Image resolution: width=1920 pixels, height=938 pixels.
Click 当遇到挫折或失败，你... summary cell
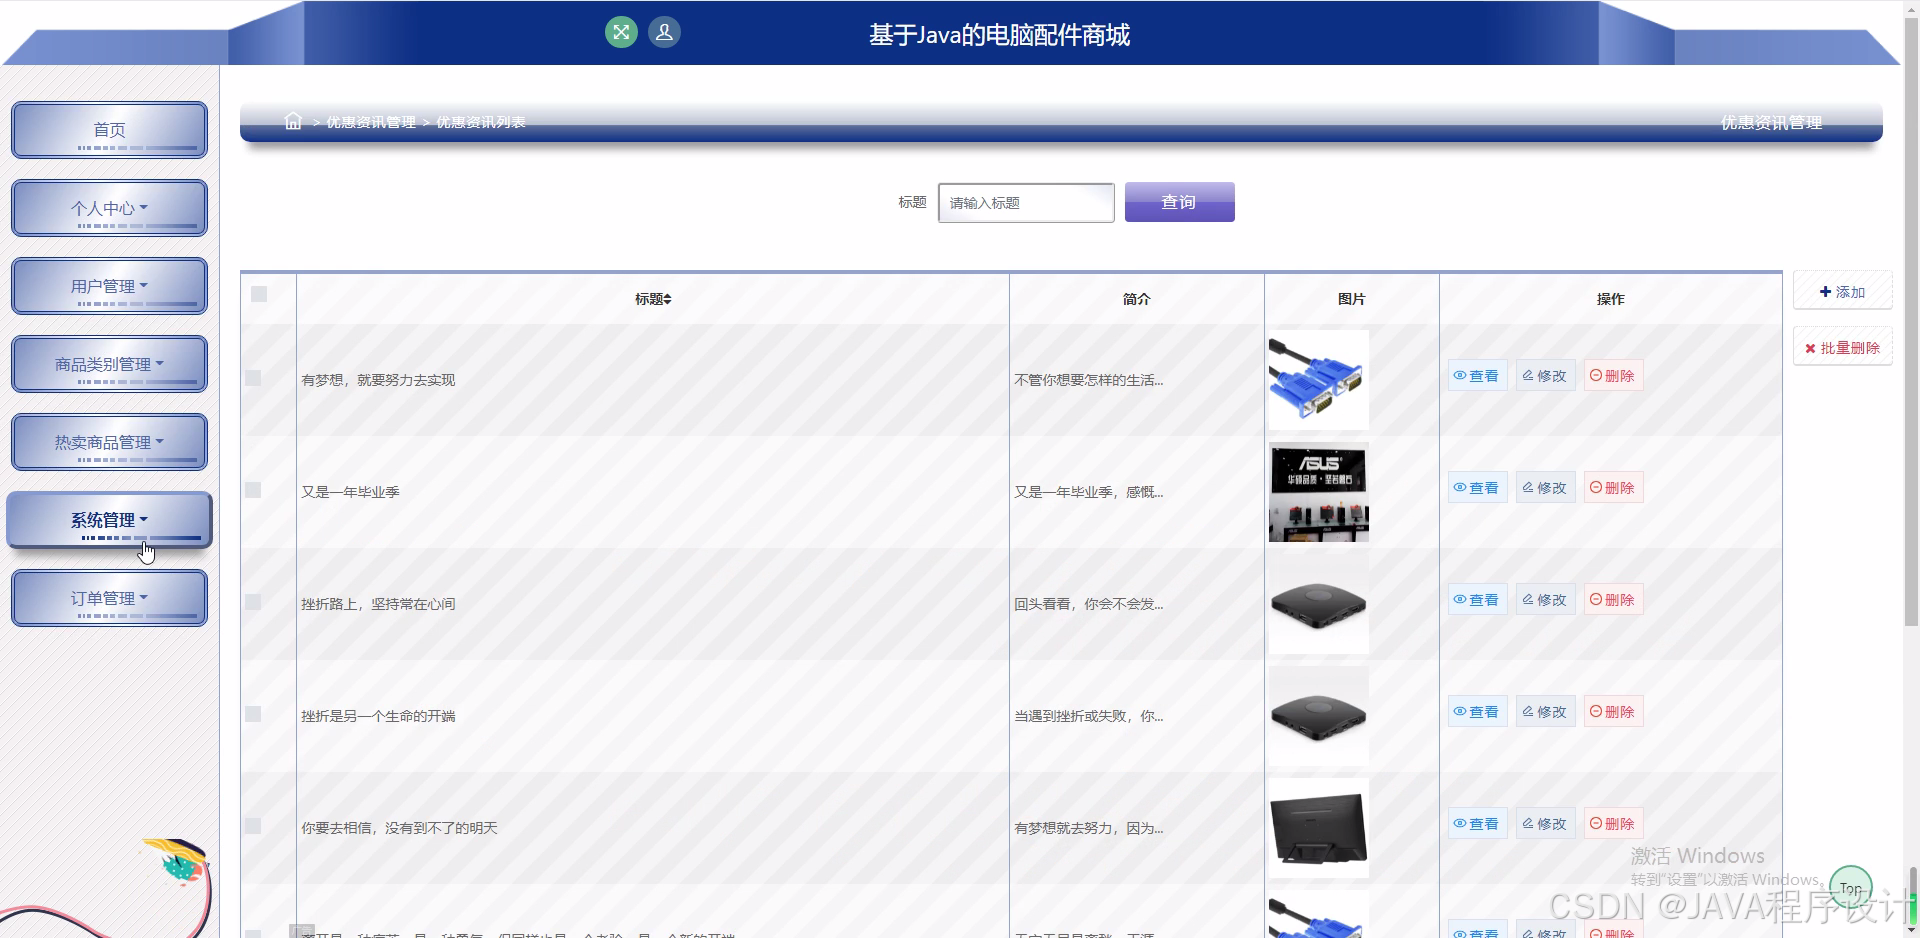coord(1088,716)
